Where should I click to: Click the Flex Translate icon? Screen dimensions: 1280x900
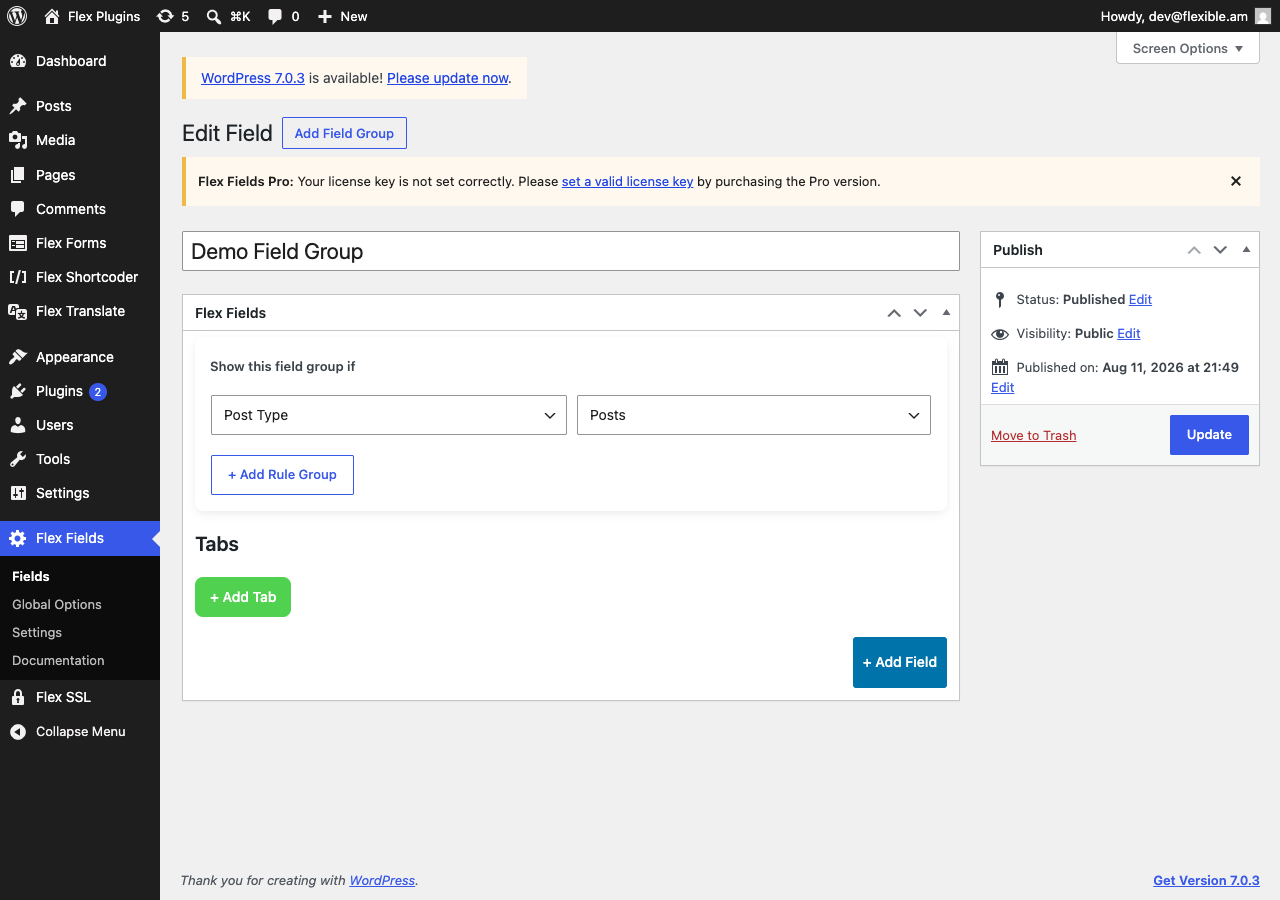tap(18, 311)
